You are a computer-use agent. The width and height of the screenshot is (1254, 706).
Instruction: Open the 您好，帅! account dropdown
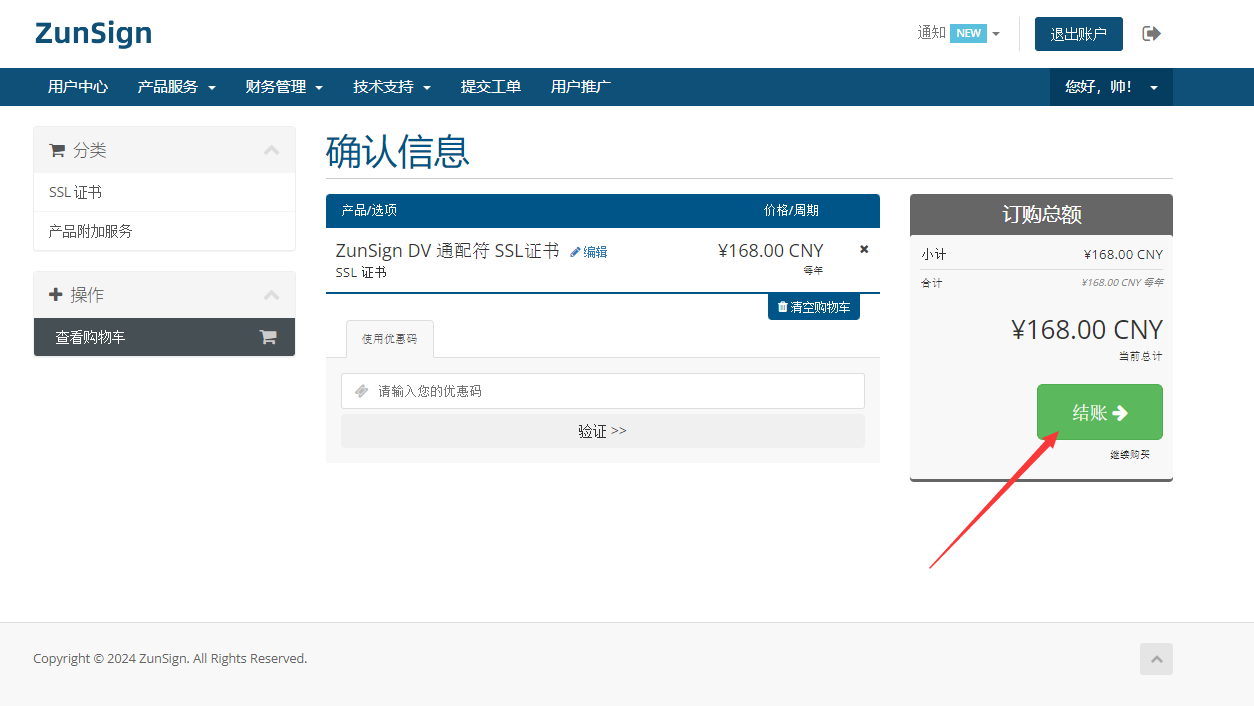pos(1111,87)
